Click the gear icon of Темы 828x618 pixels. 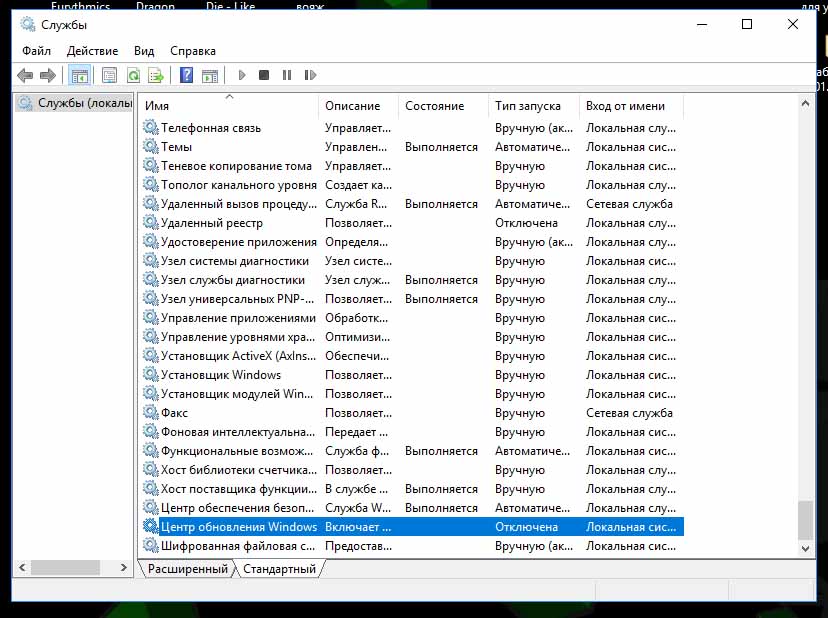pyautogui.click(x=150, y=146)
